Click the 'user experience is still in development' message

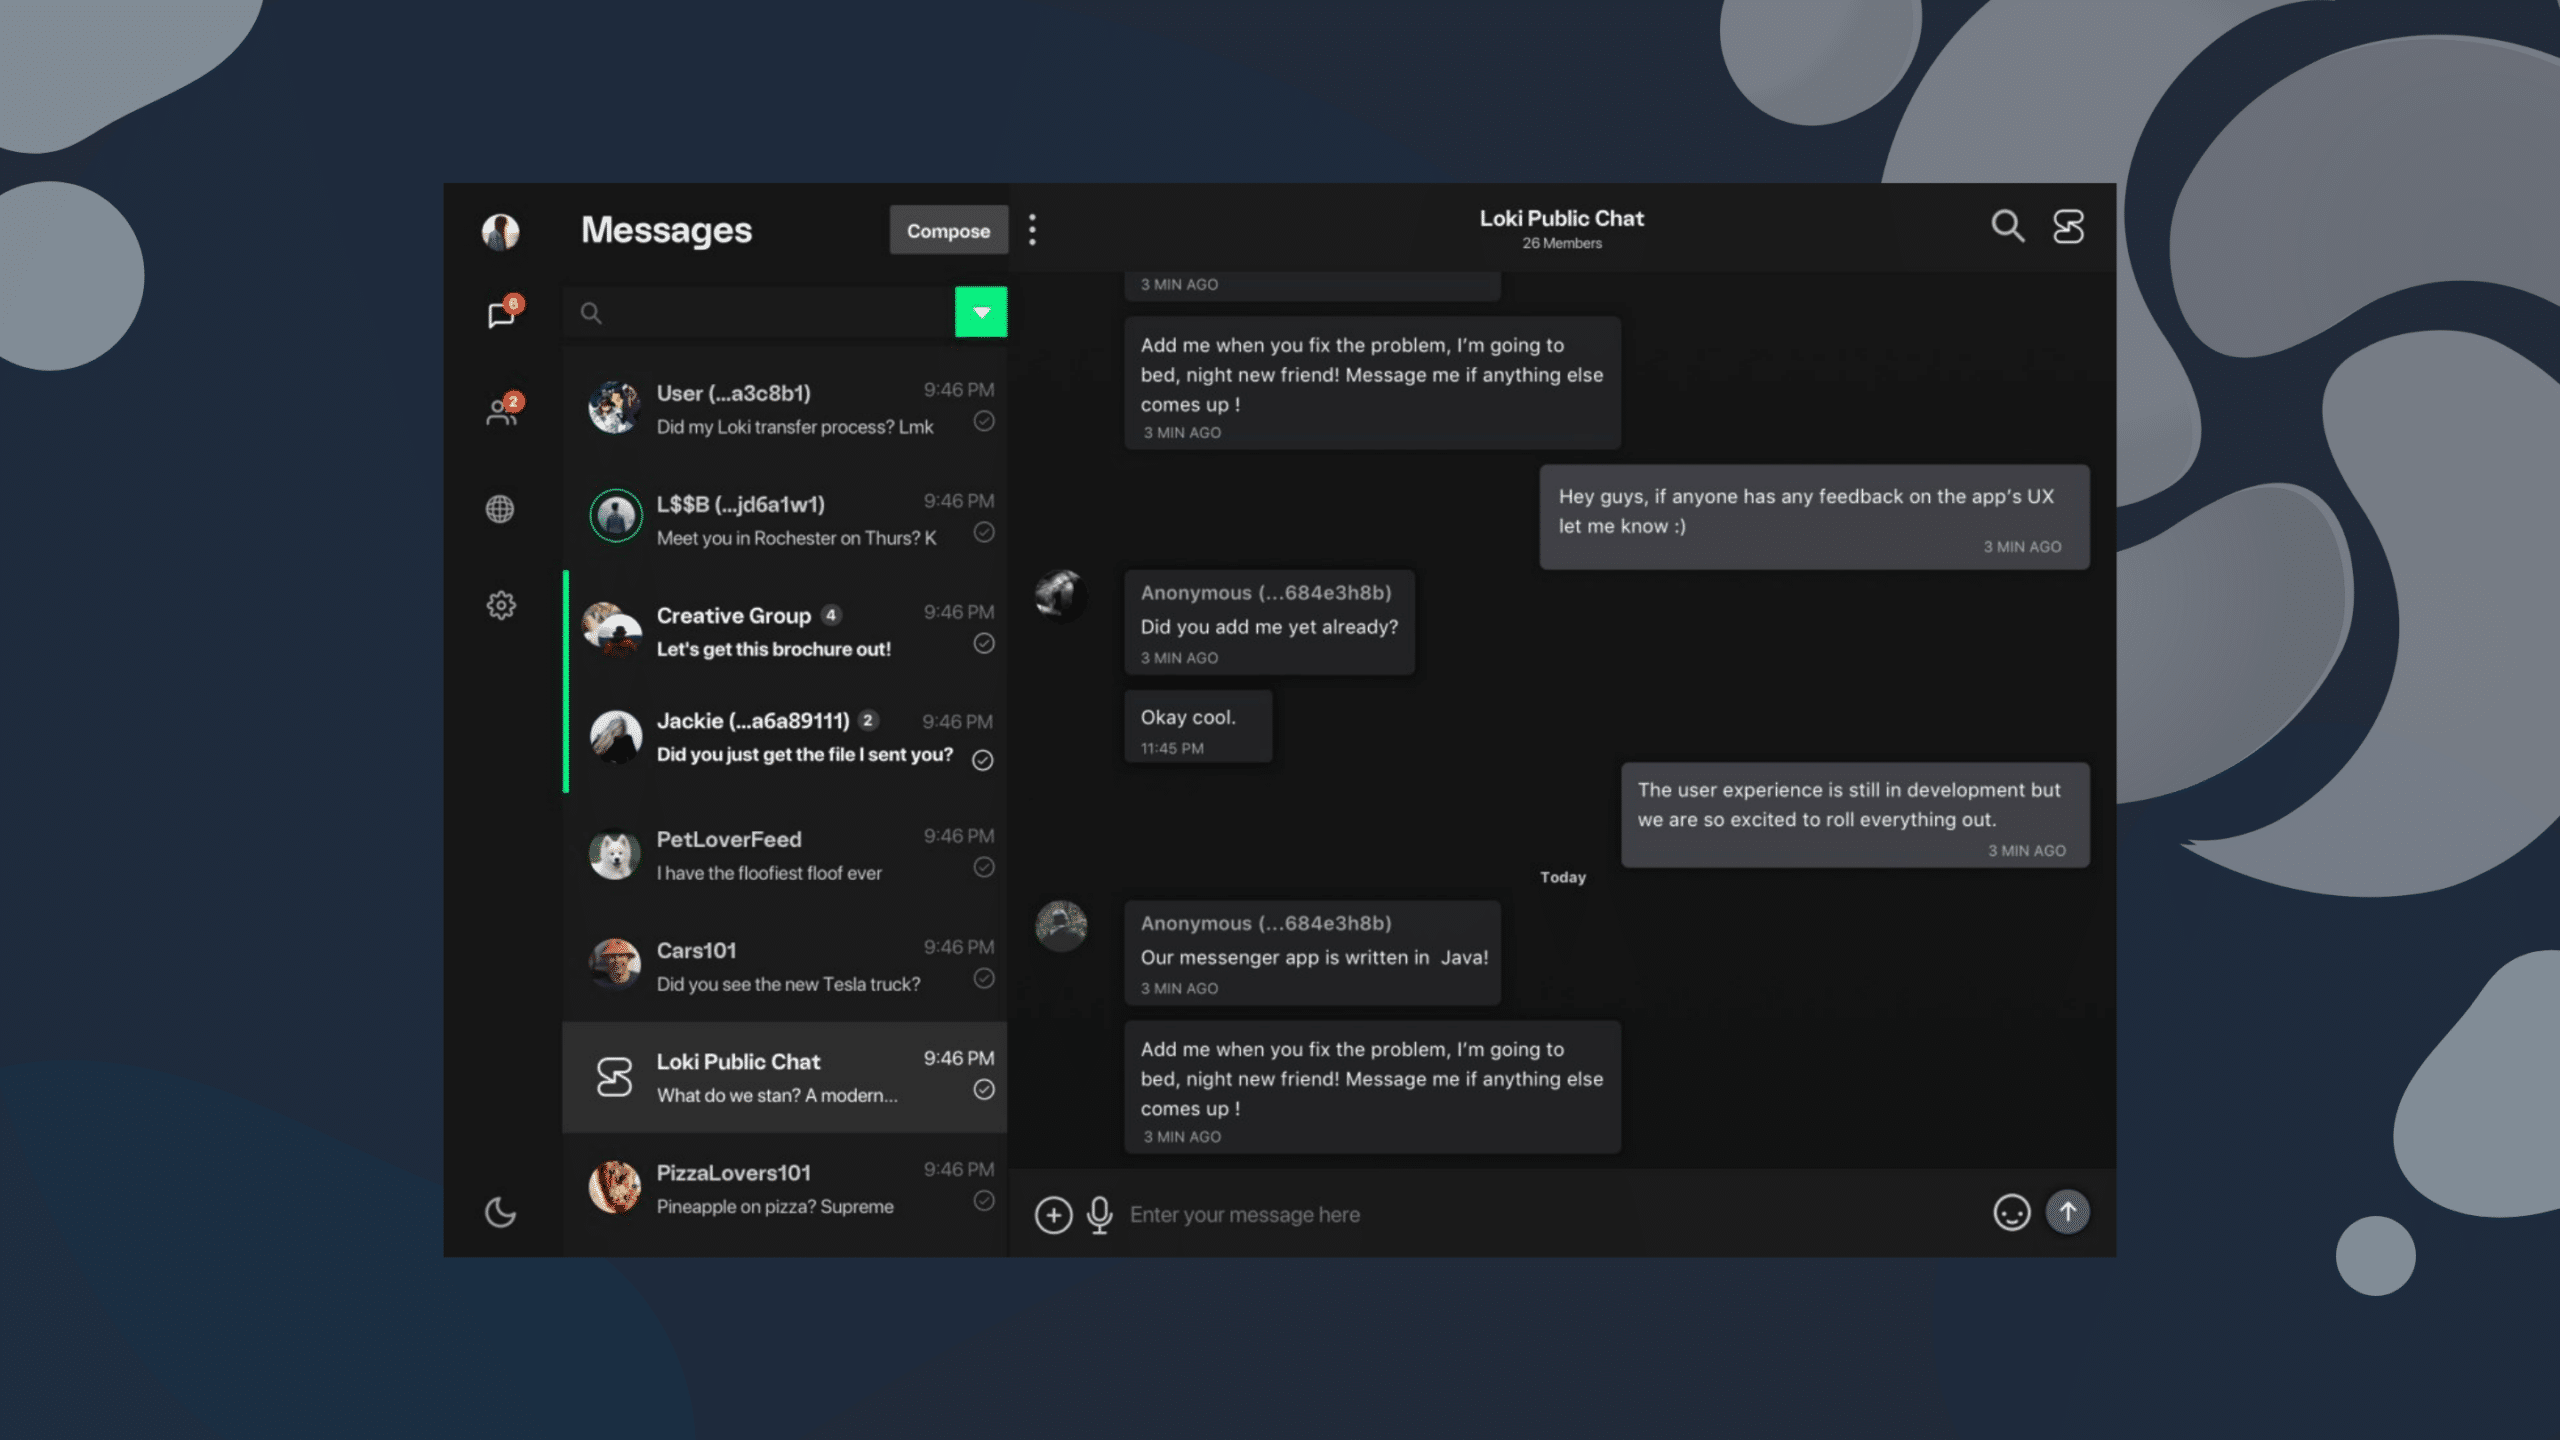click(1855, 815)
